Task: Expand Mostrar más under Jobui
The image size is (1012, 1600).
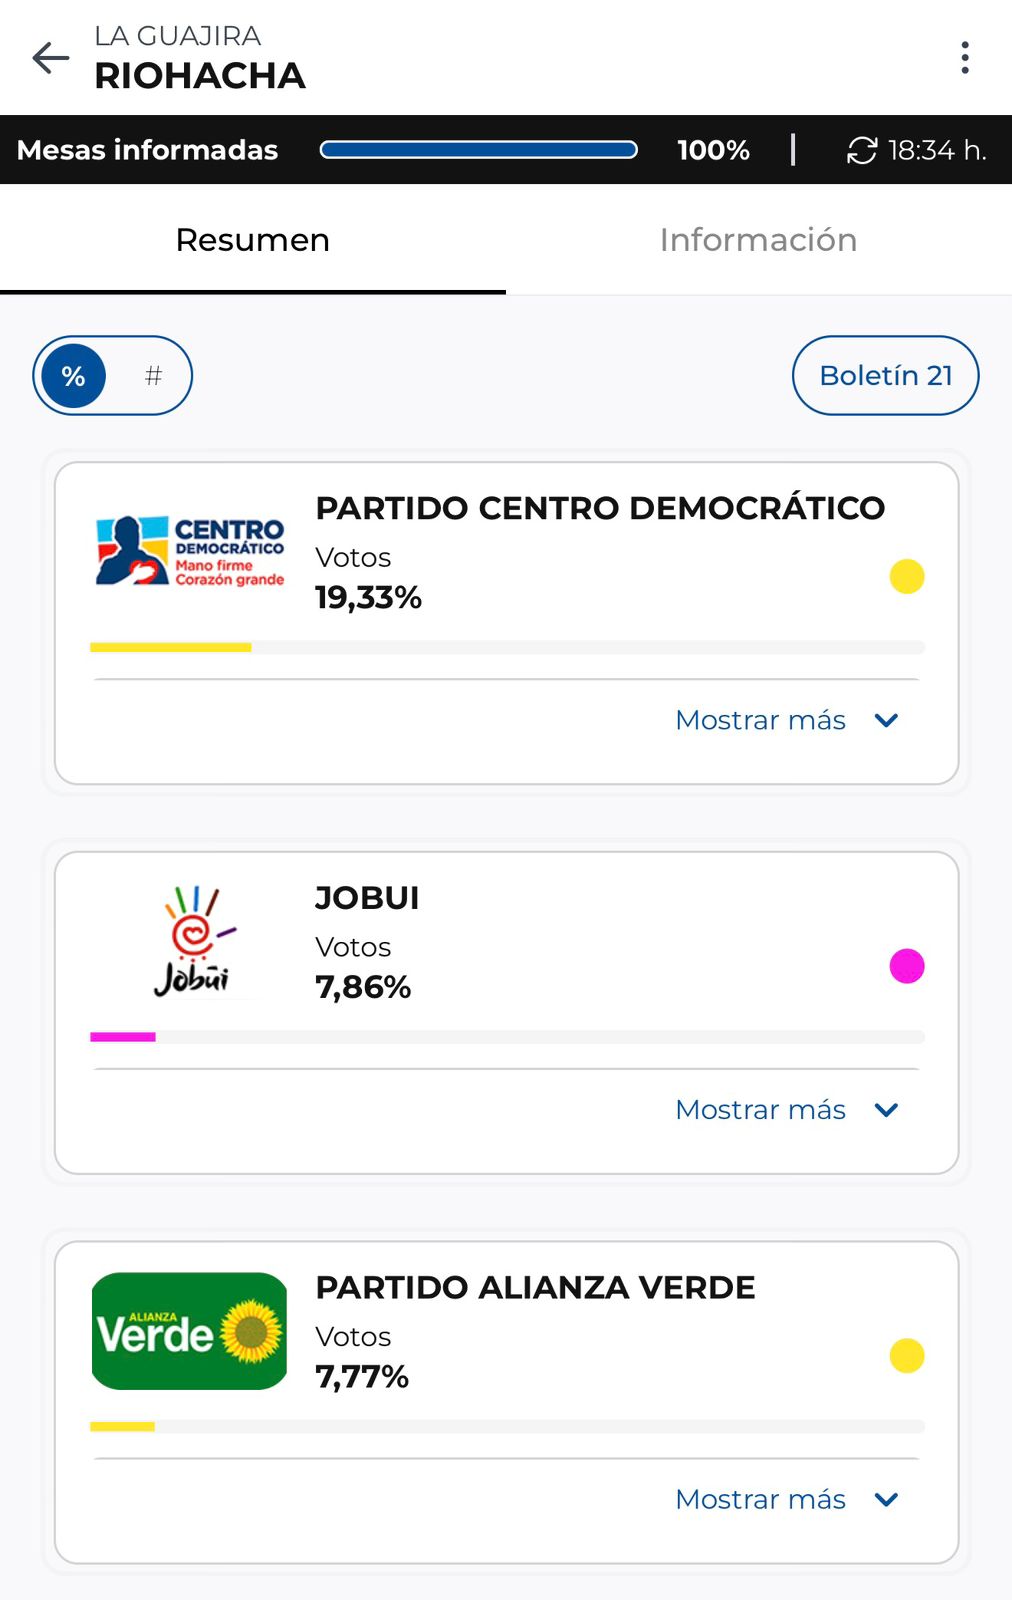Action: pos(787,1110)
